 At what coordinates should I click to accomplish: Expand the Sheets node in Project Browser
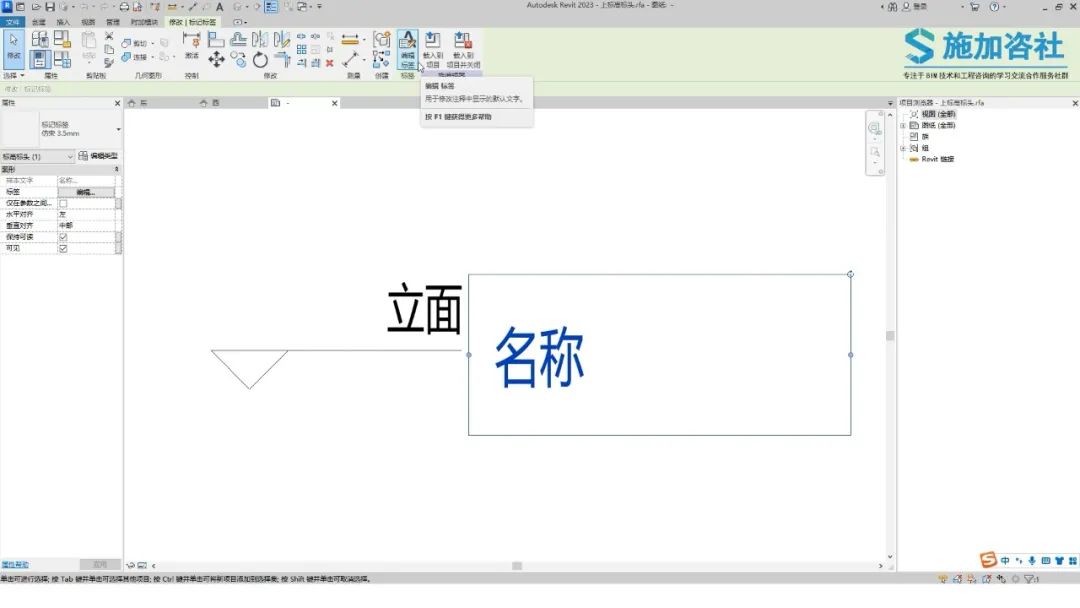click(903, 125)
